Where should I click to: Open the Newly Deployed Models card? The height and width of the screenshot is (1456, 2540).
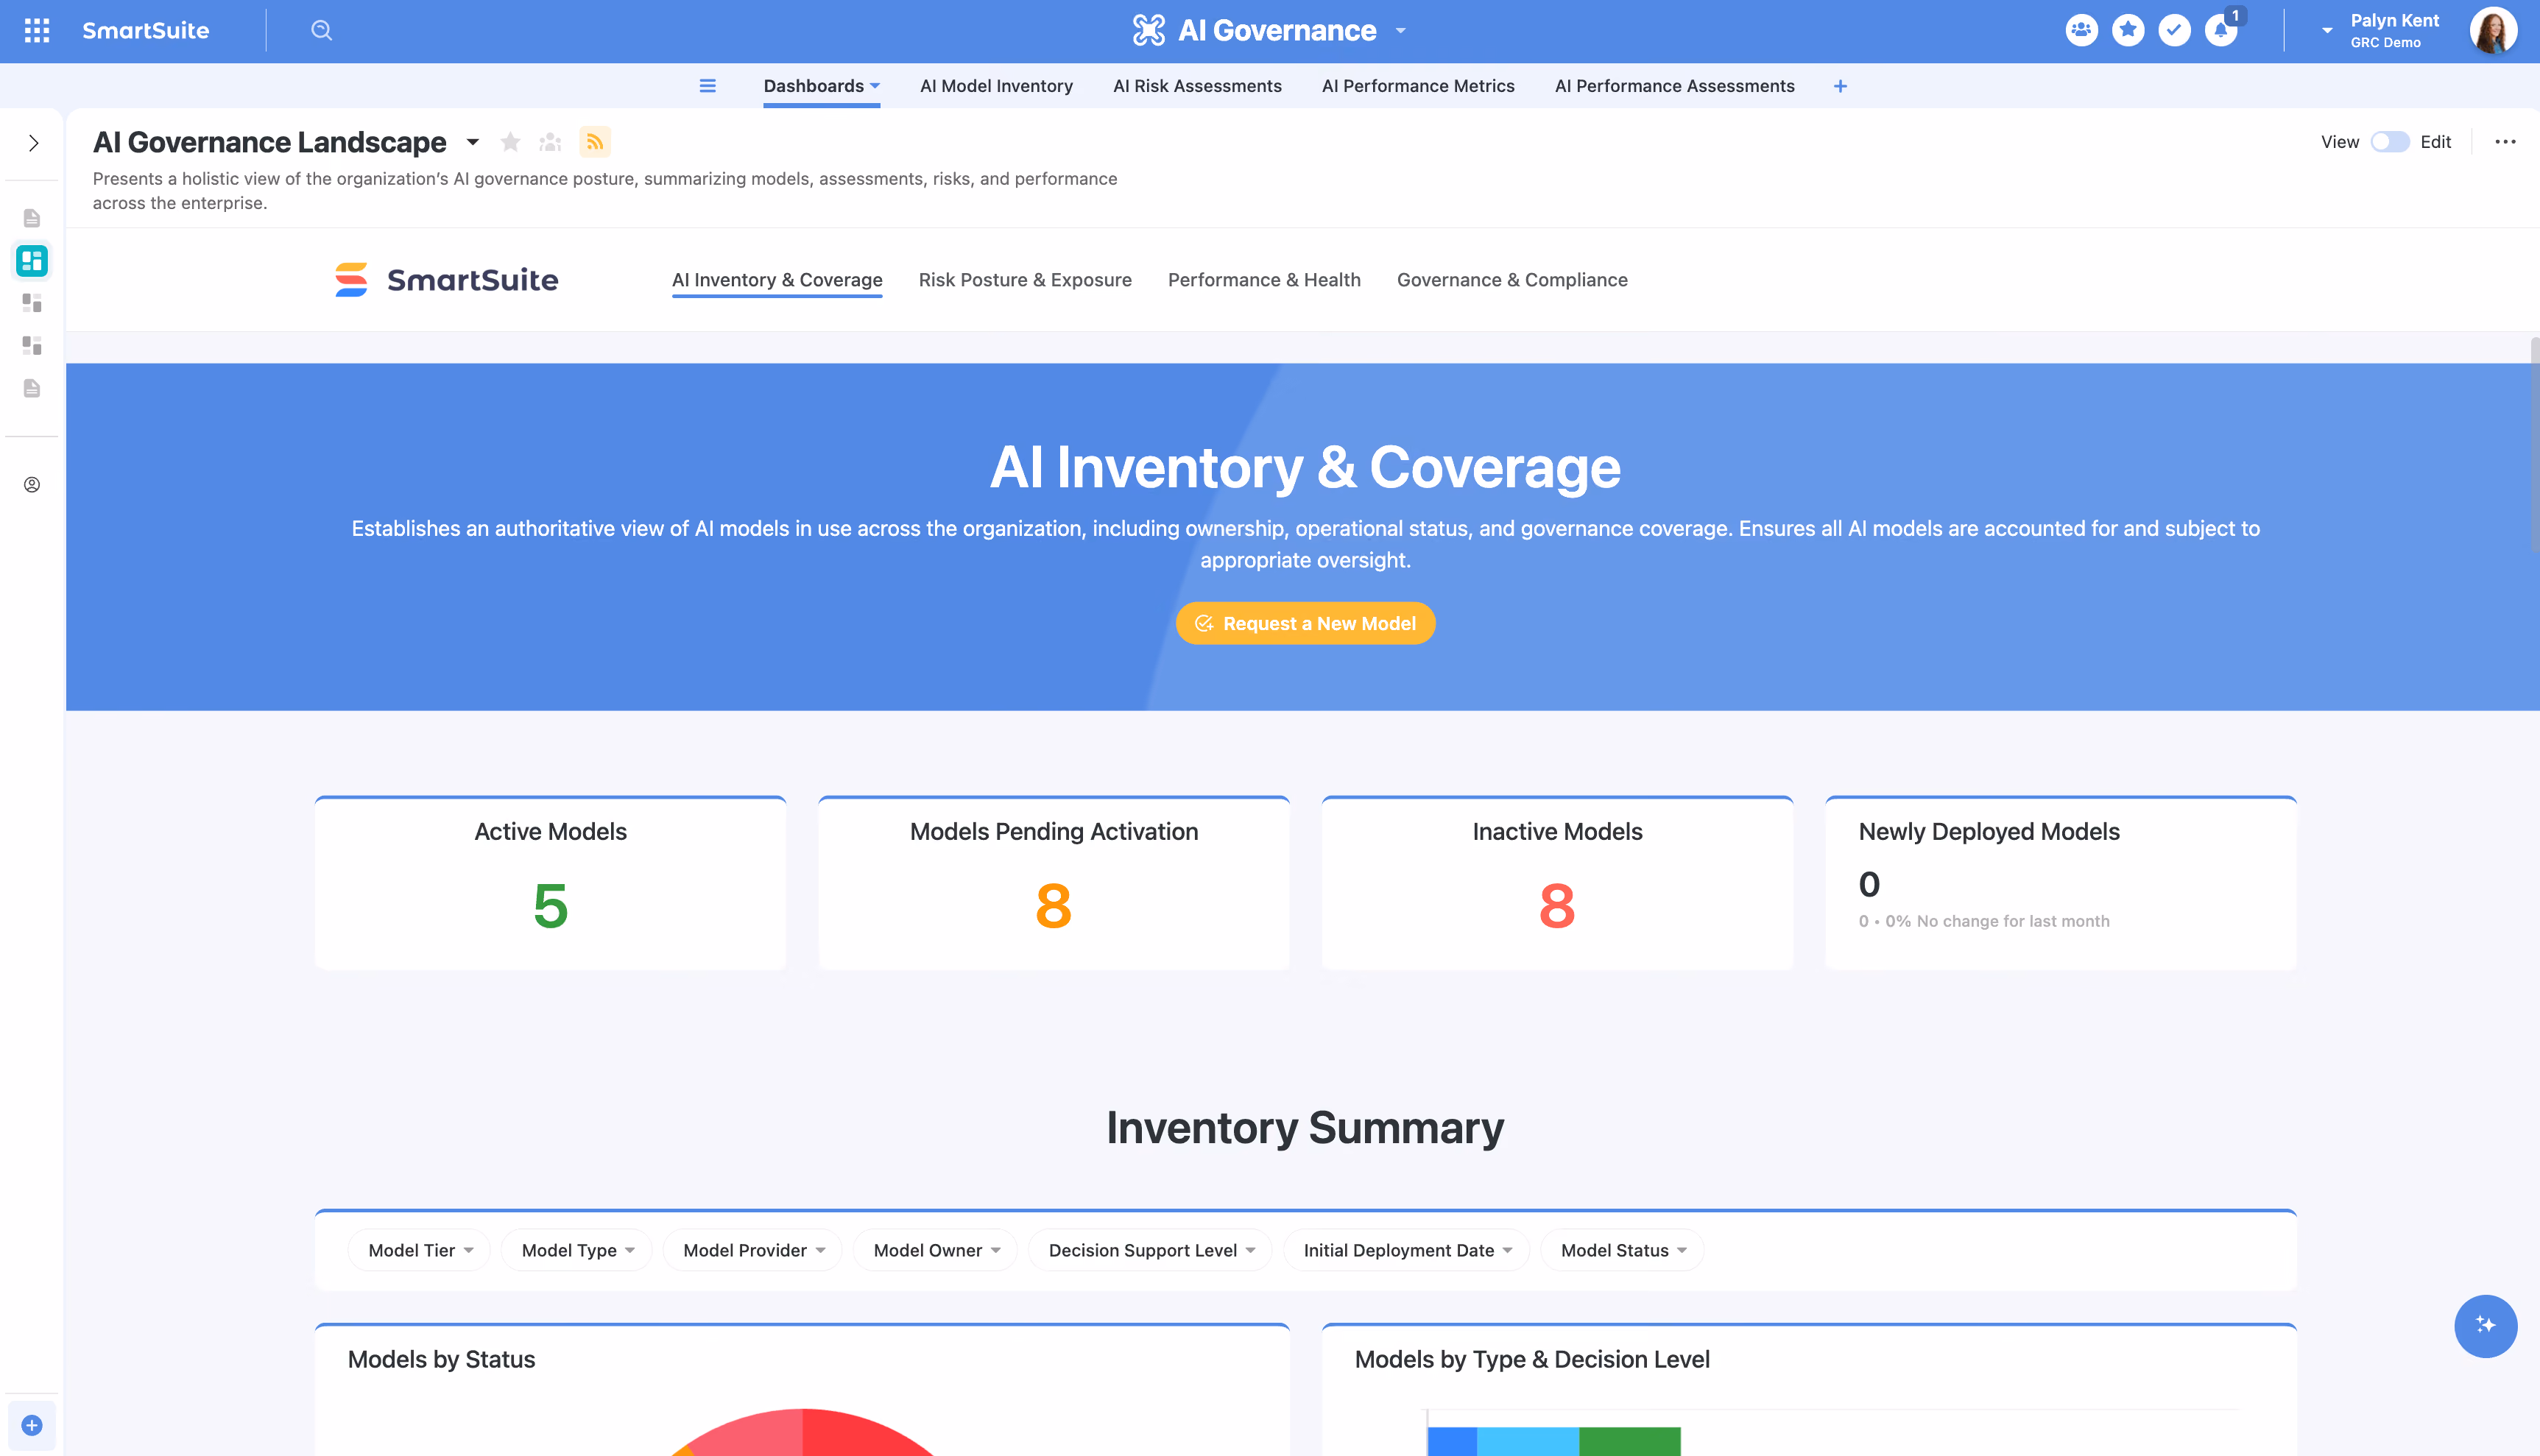click(2061, 883)
